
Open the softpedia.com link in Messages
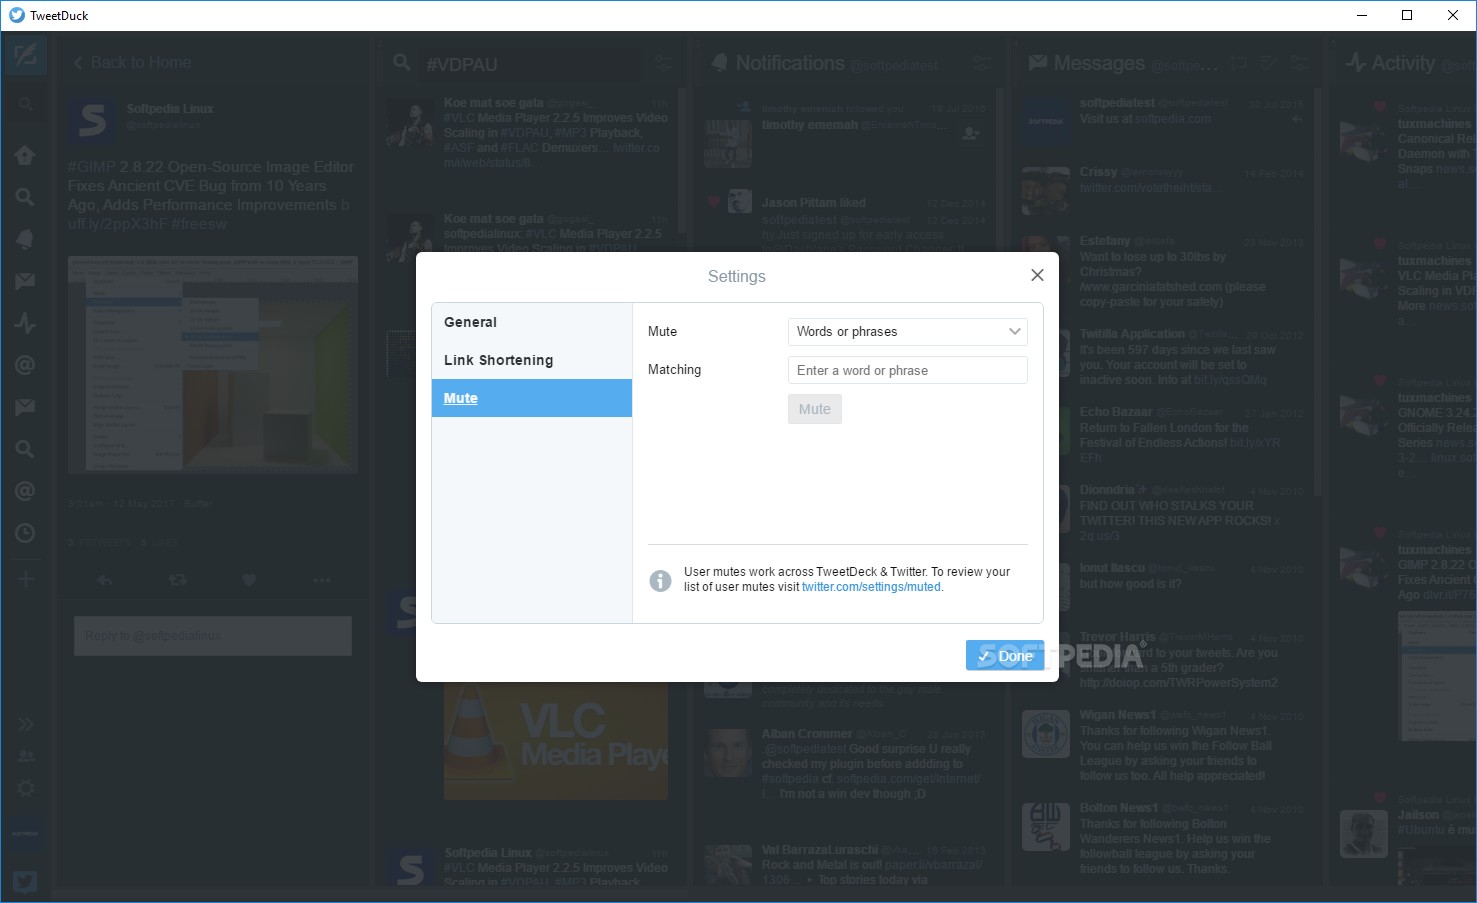(1173, 119)
